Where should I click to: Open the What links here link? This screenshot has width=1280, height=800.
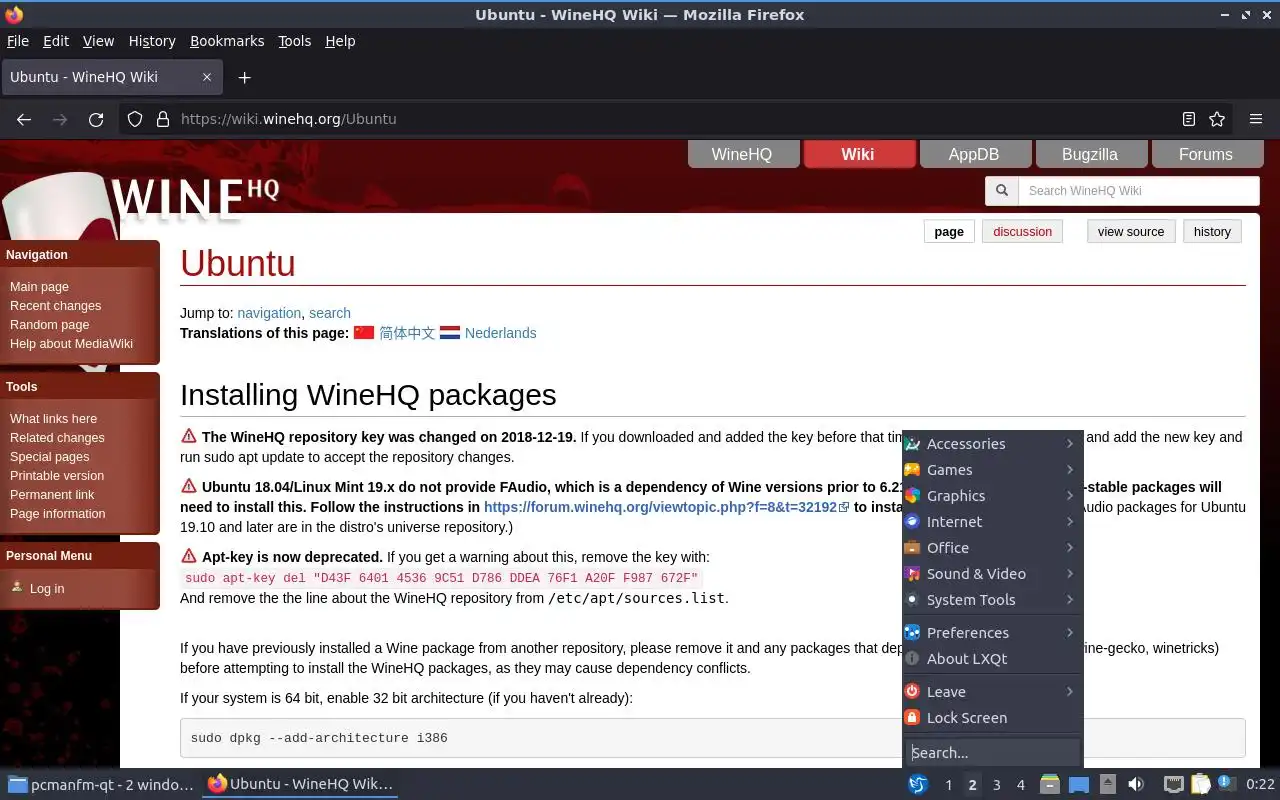[x=53, y=419]
